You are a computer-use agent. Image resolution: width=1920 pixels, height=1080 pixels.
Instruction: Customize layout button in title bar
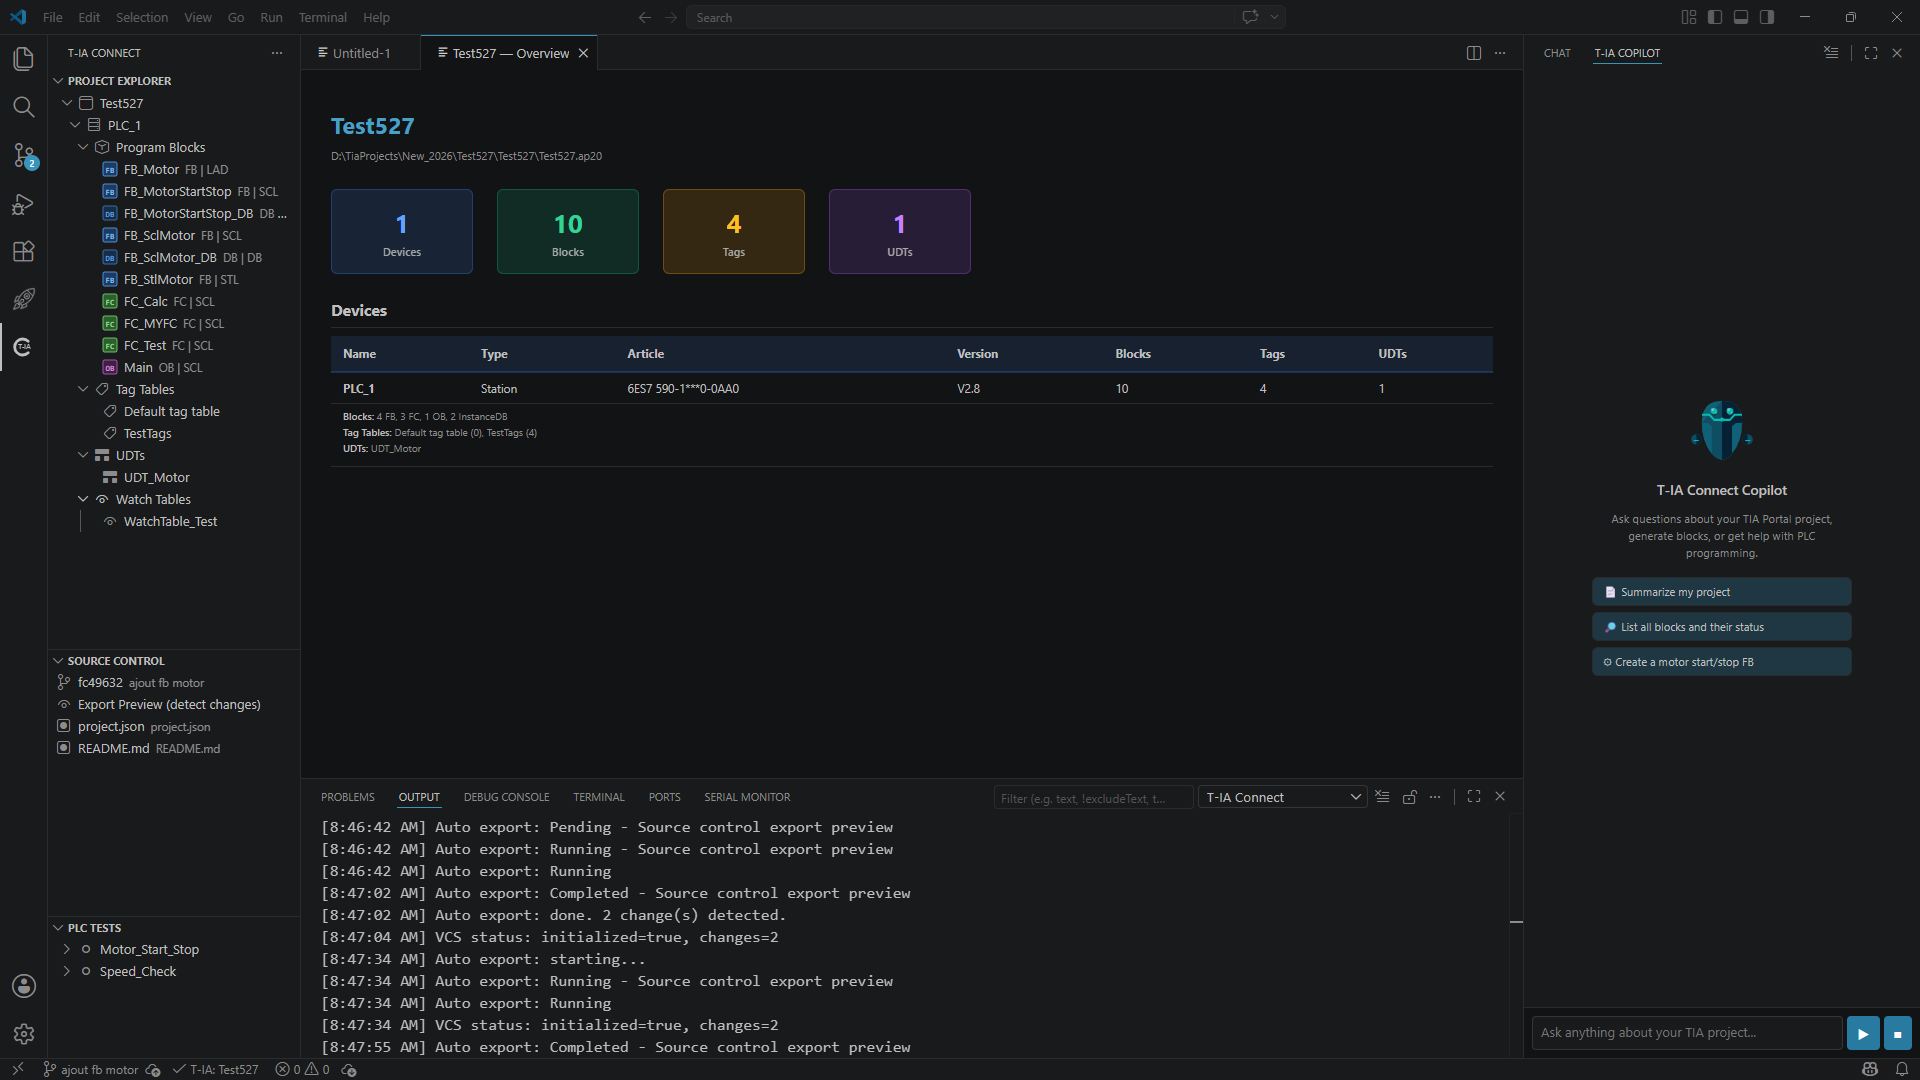pos(1689,17)
